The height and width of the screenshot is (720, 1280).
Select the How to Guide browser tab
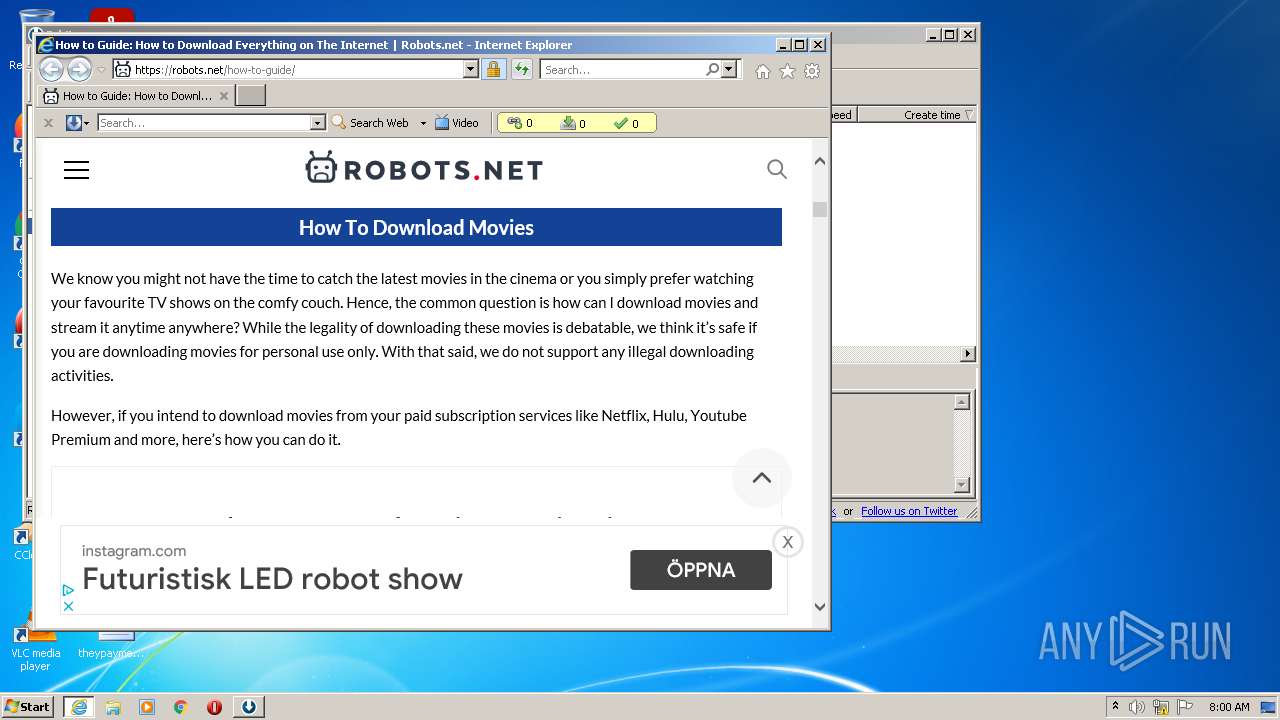pos(135,96)
